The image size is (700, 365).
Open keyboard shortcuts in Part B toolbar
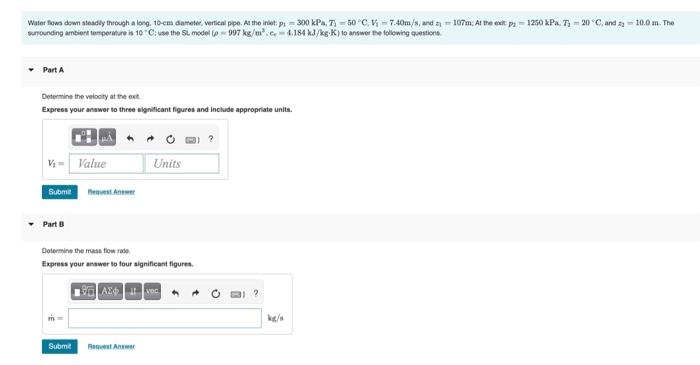tap(238, 294)
